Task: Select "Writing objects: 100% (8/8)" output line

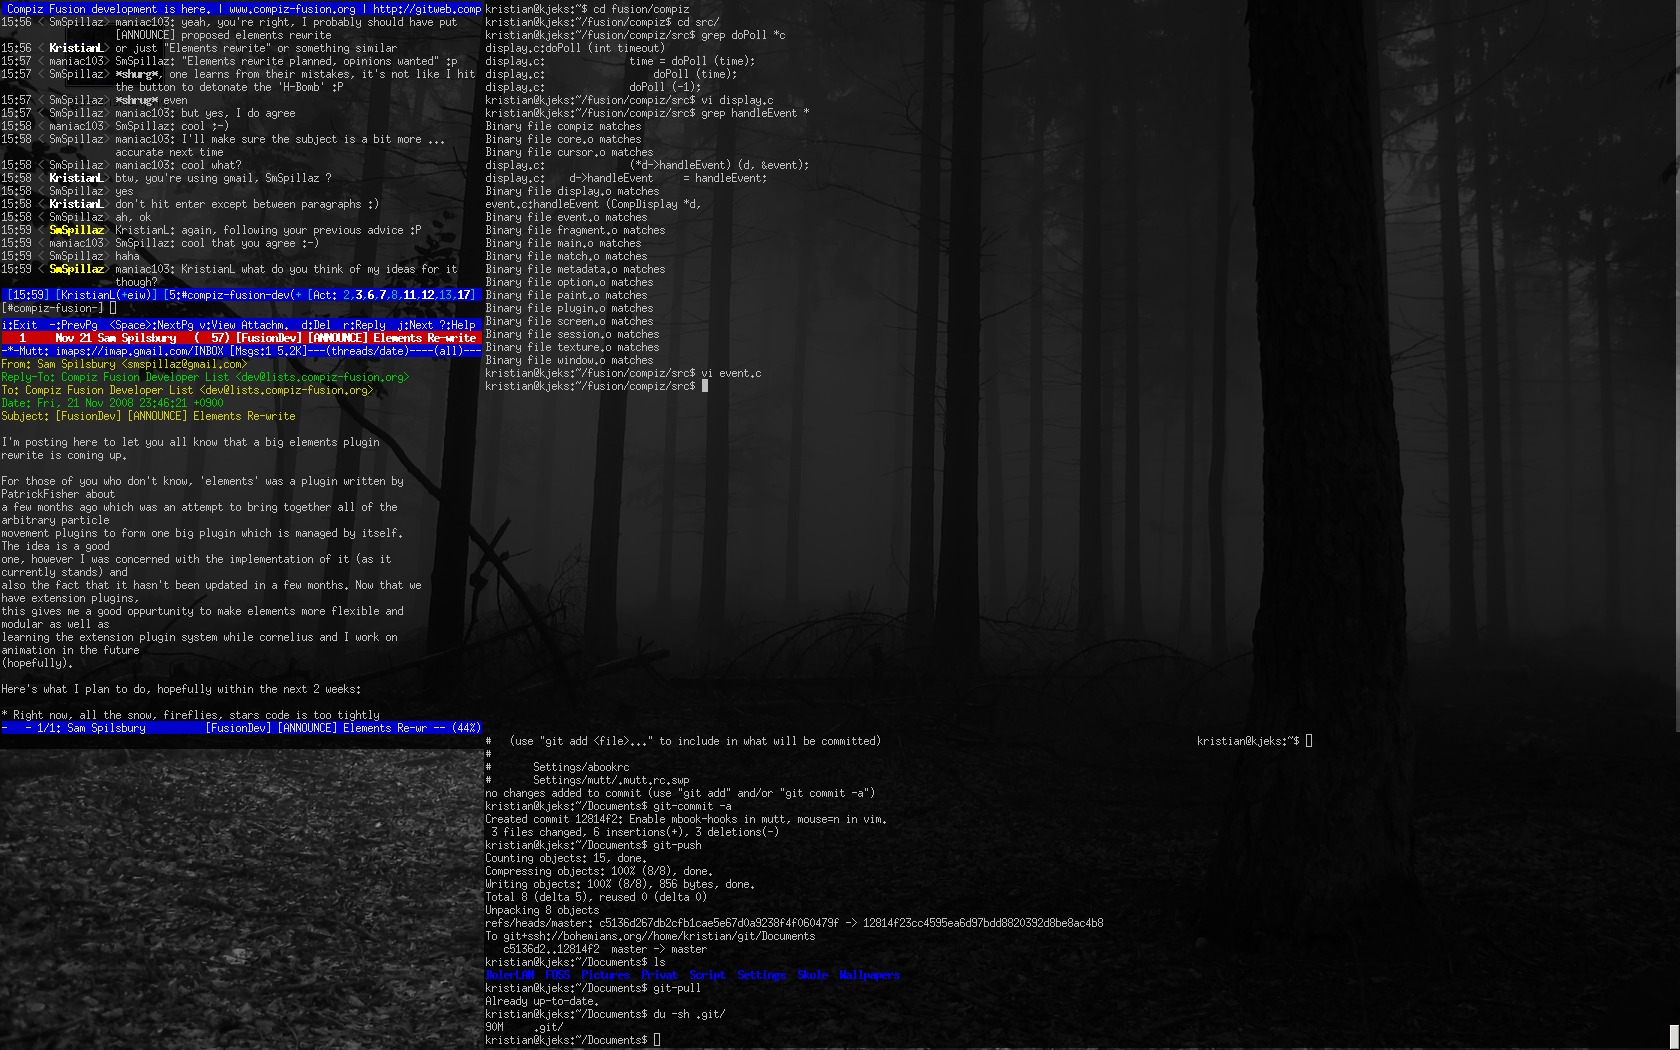Action: click(620, 884)
